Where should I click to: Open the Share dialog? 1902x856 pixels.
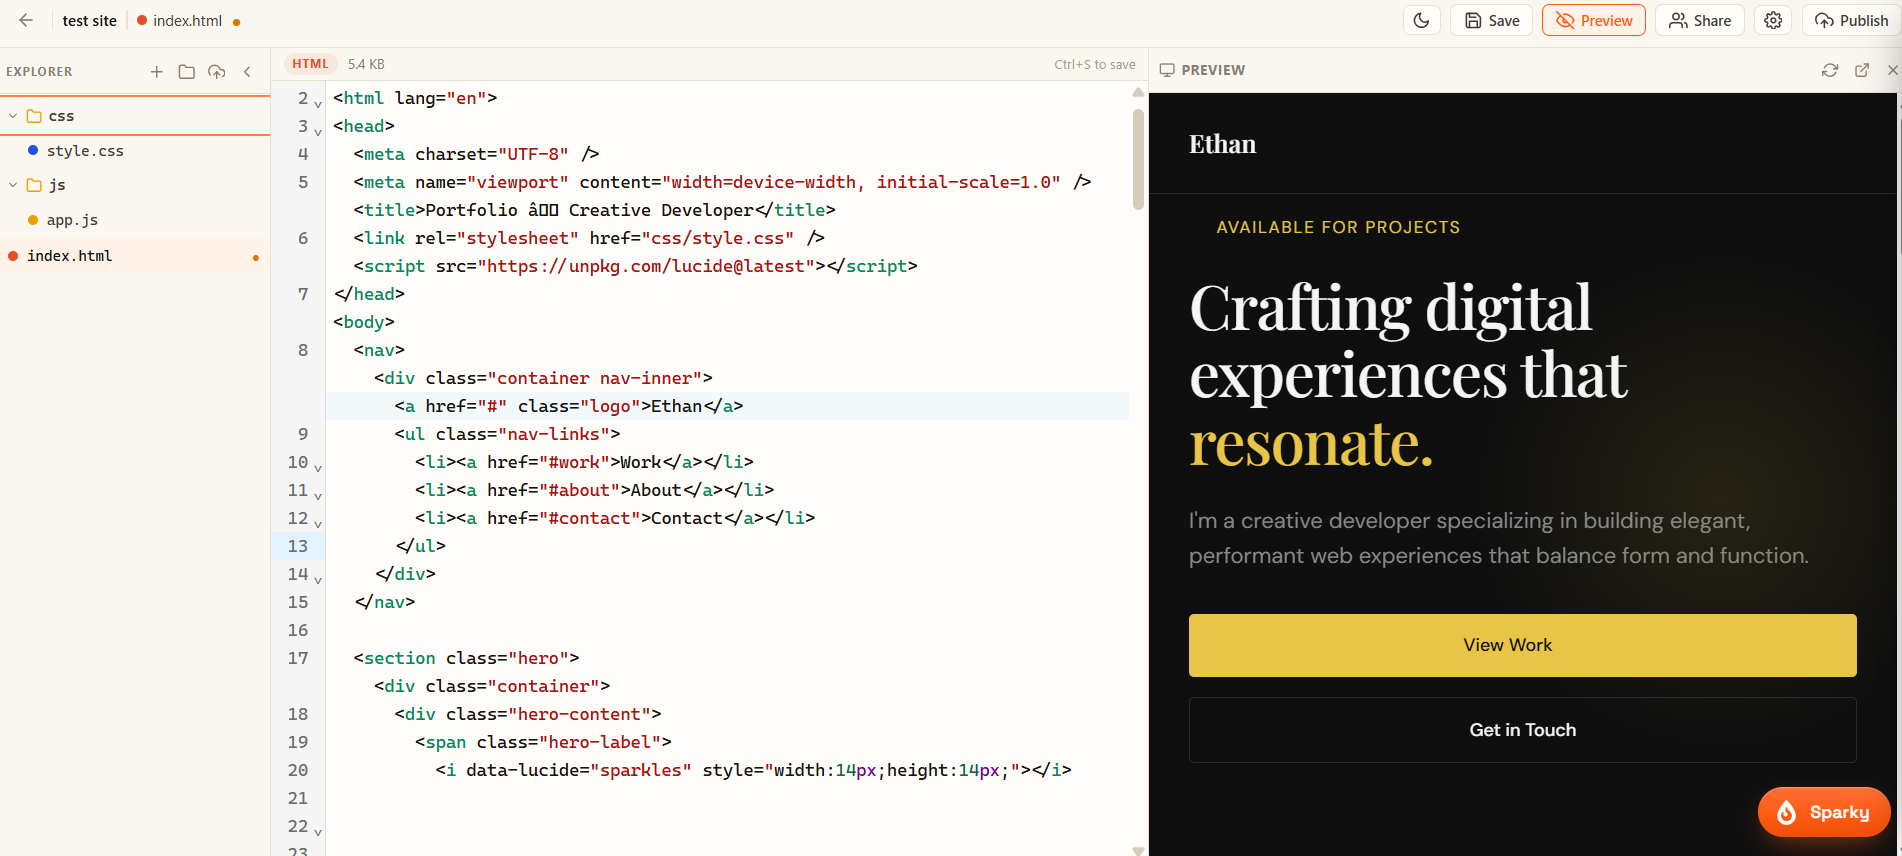(x=1699, y=20)
